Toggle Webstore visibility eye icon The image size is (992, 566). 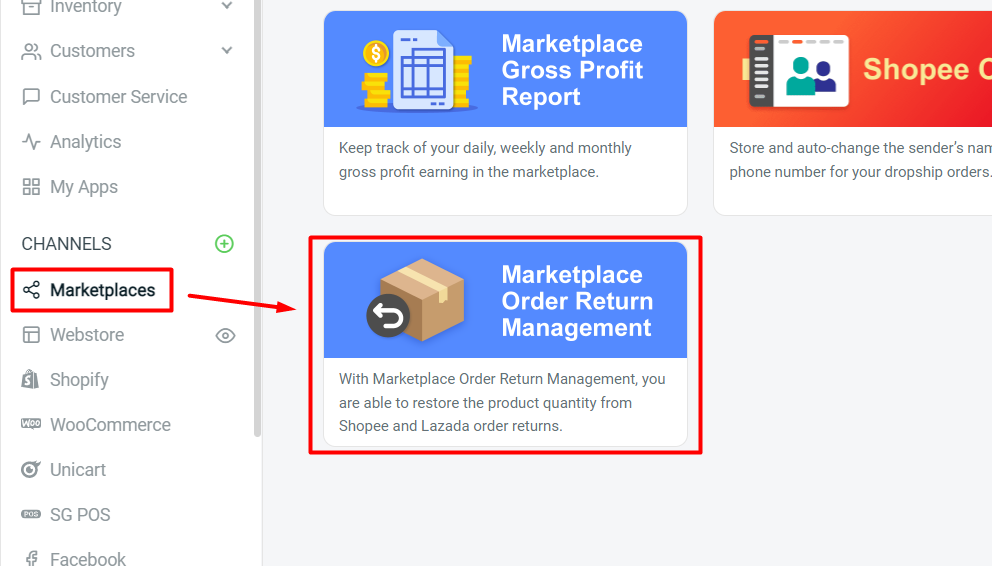click(x=225, y=336)
